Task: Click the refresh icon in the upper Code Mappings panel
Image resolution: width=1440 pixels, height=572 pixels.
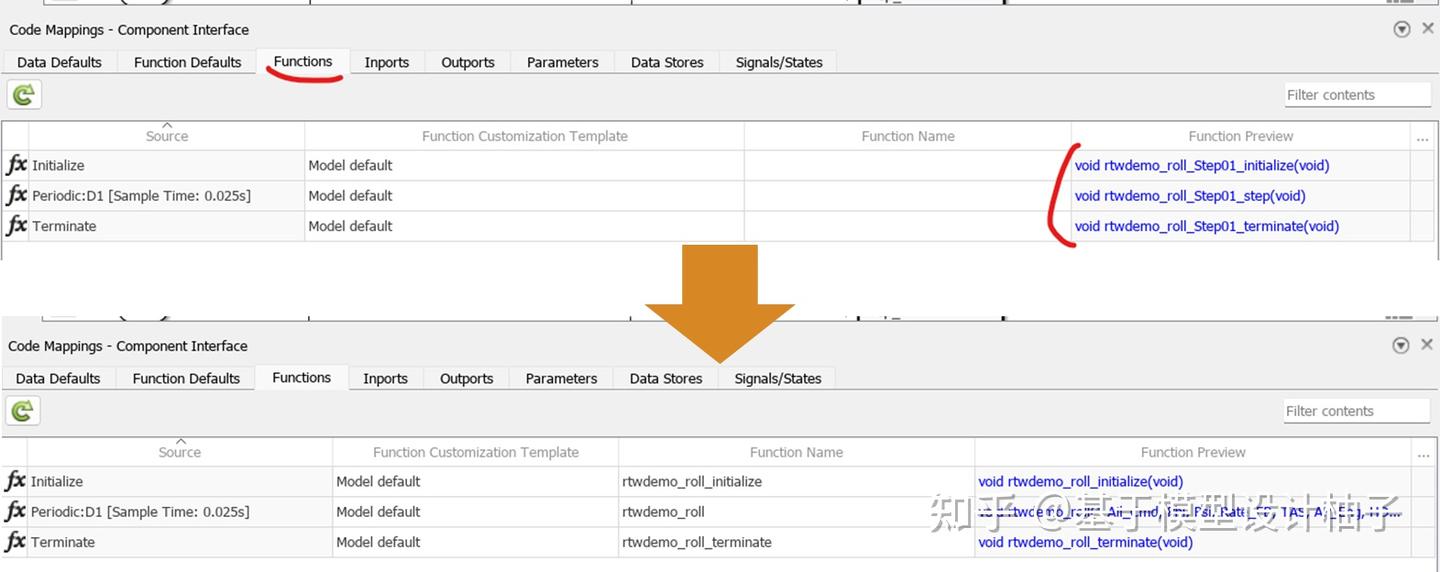Action: click(x=24, y=95)
